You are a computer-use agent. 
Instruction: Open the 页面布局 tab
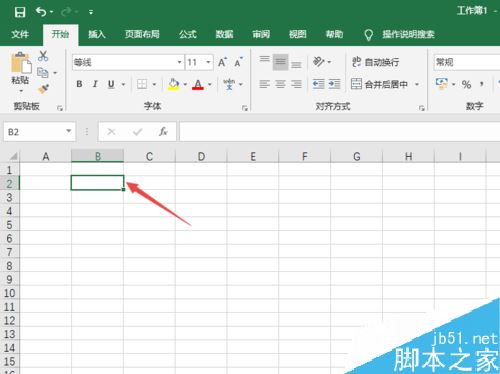pos(142,34)
